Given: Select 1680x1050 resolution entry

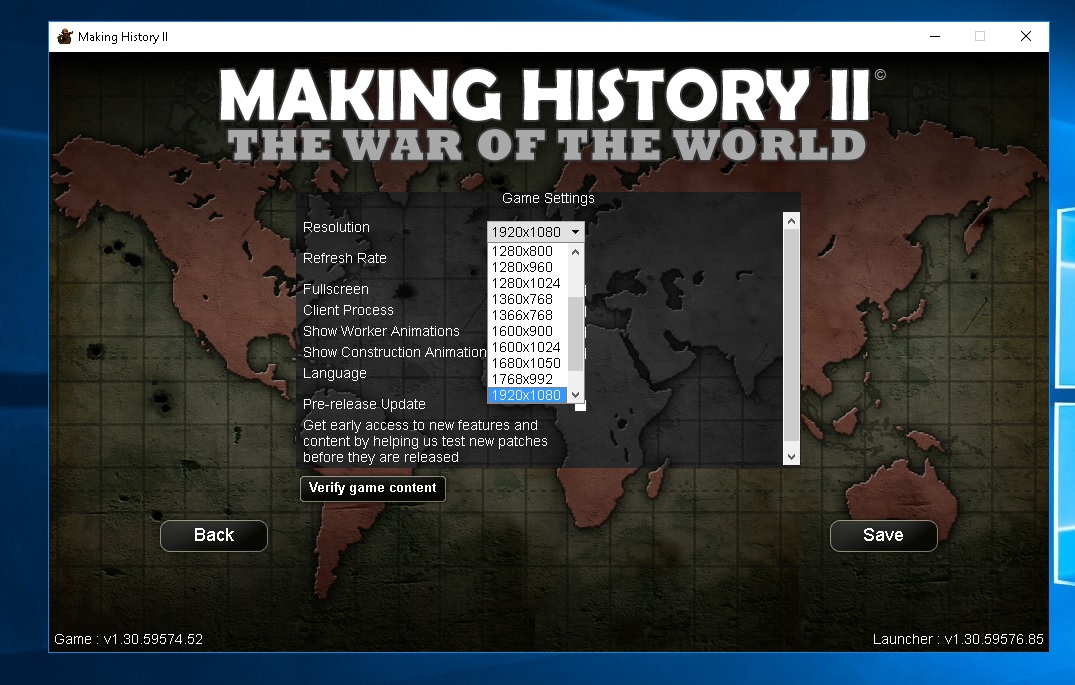Looking at the screenshot, I should (x=527, y=363).
